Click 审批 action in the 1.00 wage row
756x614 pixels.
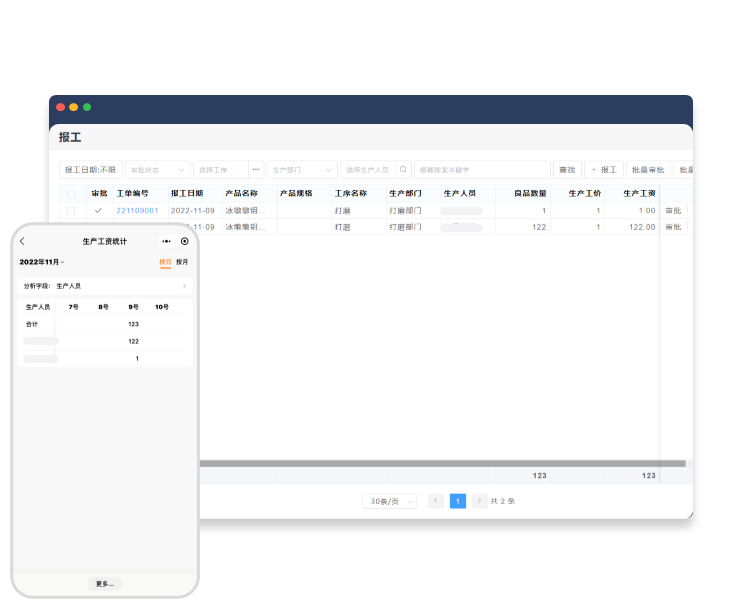pyautogui.click(x=673, y=210)
